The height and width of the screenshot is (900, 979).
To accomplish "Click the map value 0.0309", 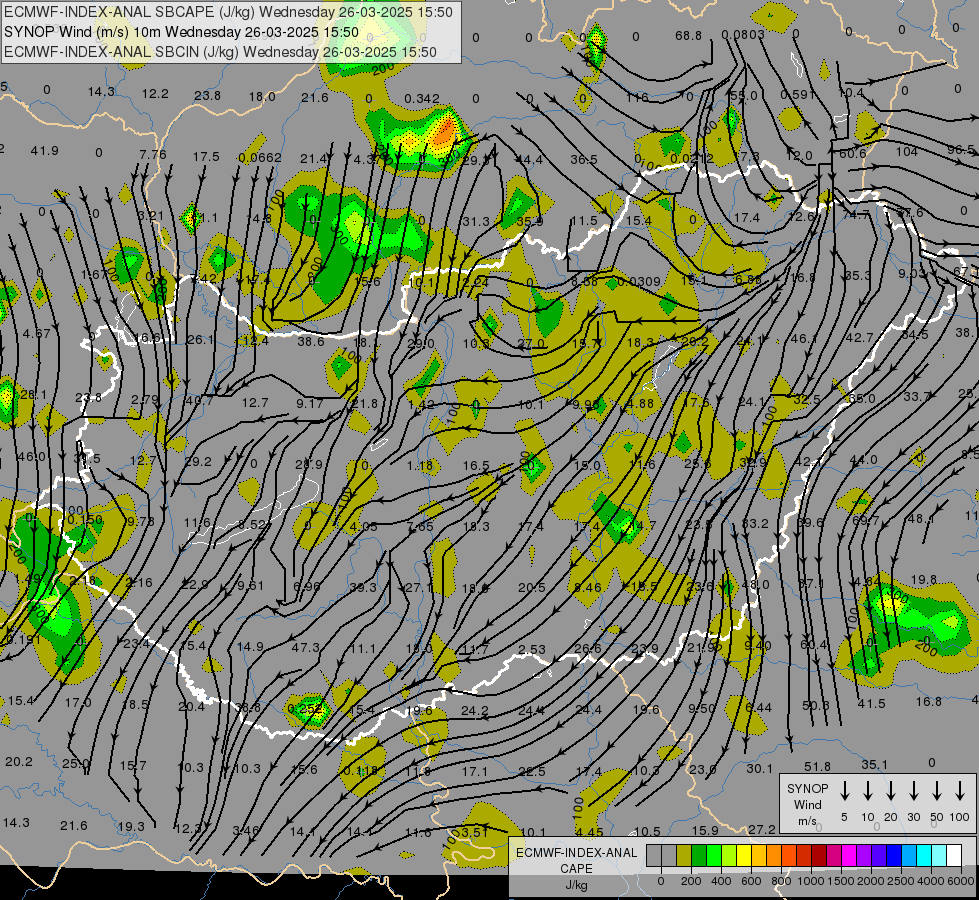I will point(639,282).
